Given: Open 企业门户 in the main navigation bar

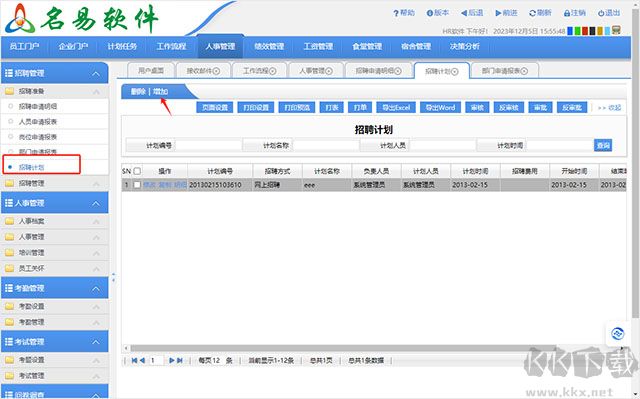Looking at the screenshot, I should [x=73, y=47].
